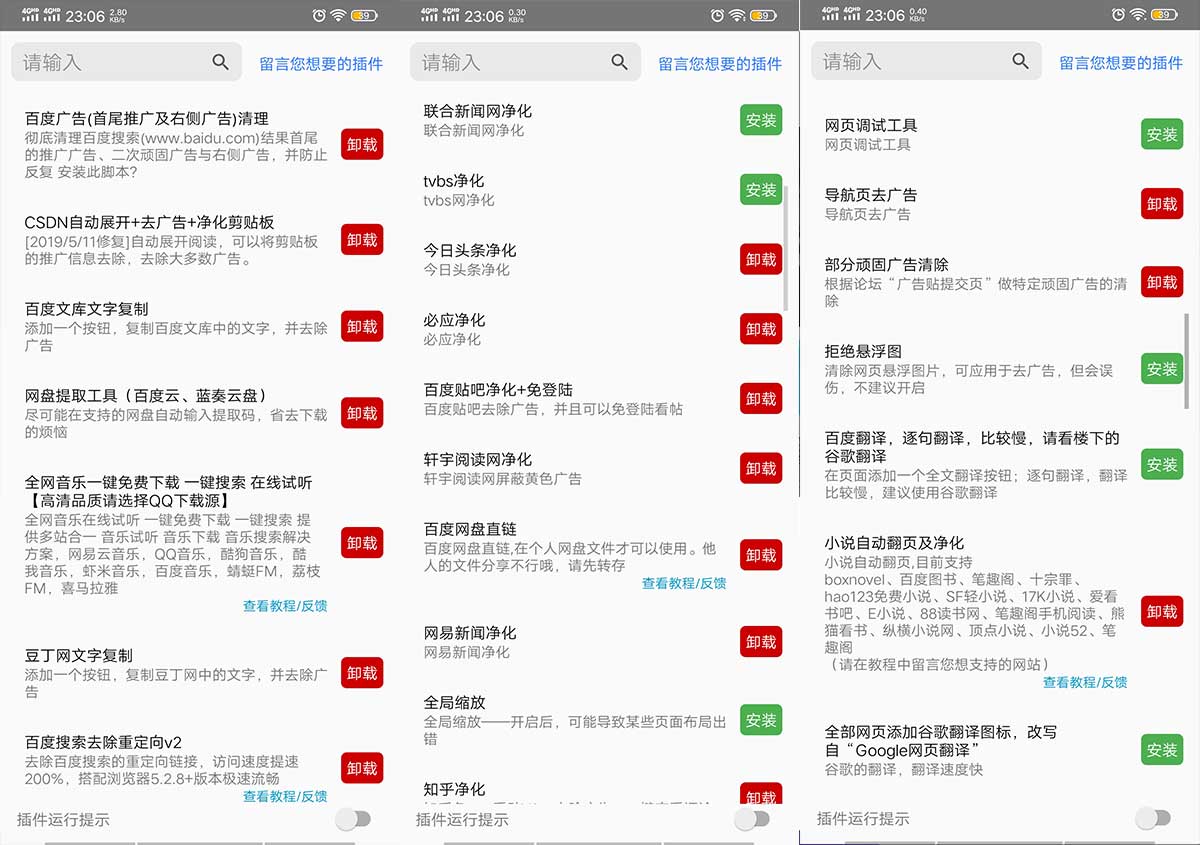Select 网页调试工具 plugin title
This screenshot has width=1200, height=845.
click(x=871, y=126)
